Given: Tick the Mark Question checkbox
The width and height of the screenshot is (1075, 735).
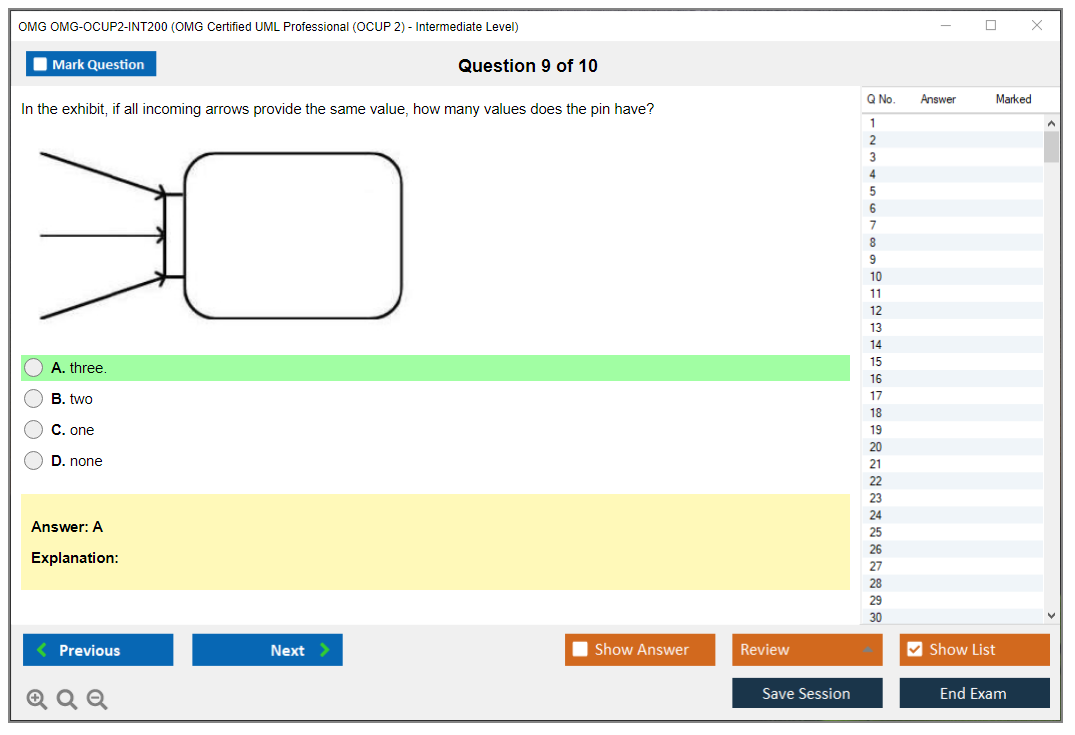Looking at the screenshot, I should 41,65.
